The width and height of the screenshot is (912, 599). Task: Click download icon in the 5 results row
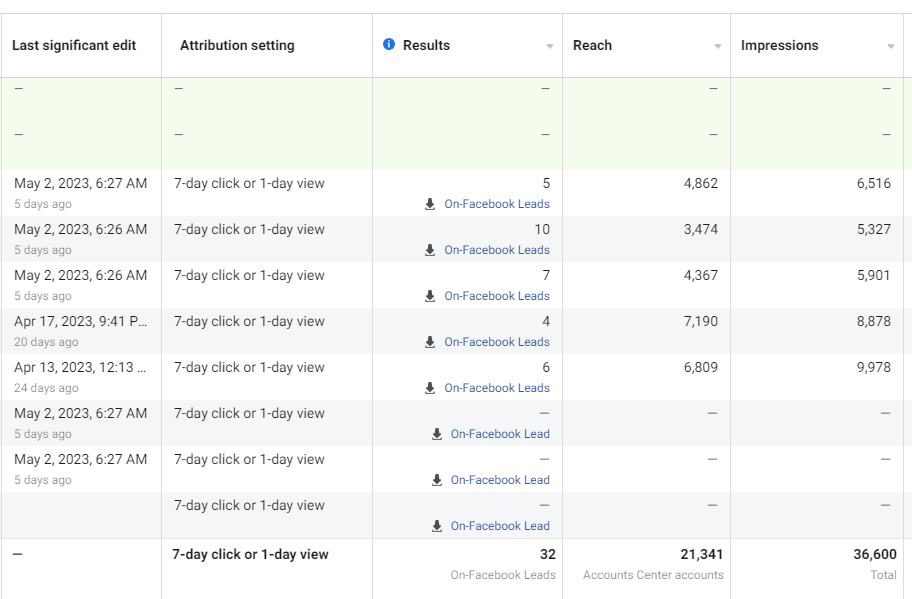(430, 204)
